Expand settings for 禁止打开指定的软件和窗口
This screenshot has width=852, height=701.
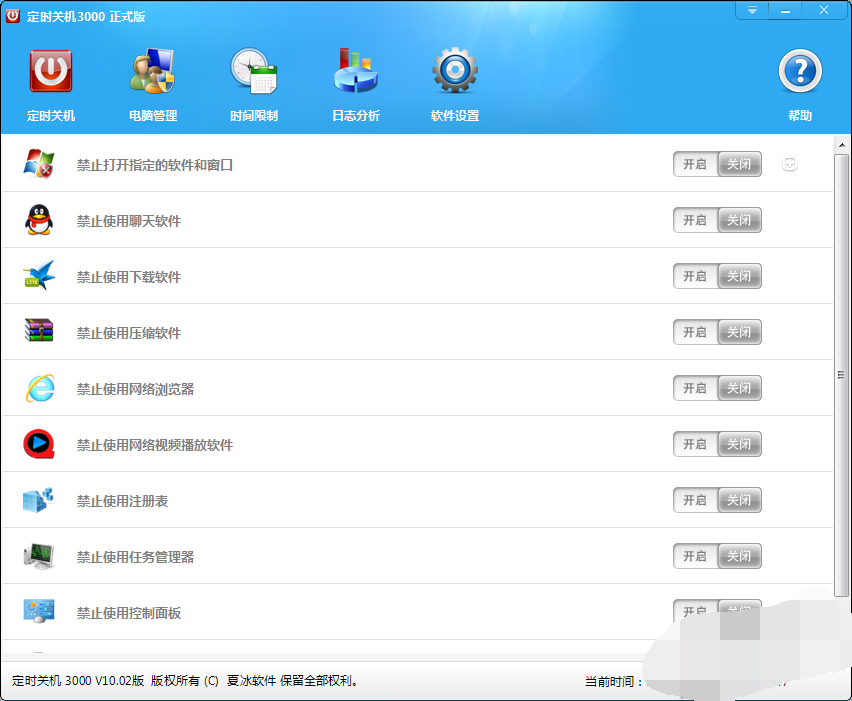tap(790, 164)
